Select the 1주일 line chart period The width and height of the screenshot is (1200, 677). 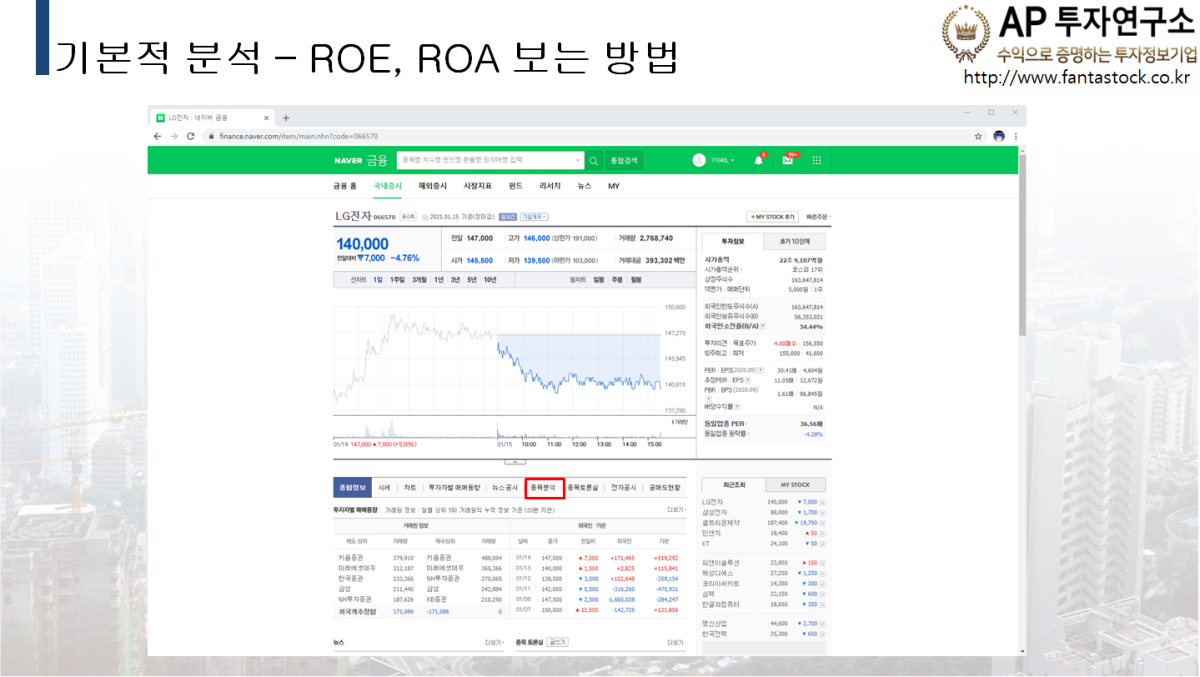[x=397, y=280]
